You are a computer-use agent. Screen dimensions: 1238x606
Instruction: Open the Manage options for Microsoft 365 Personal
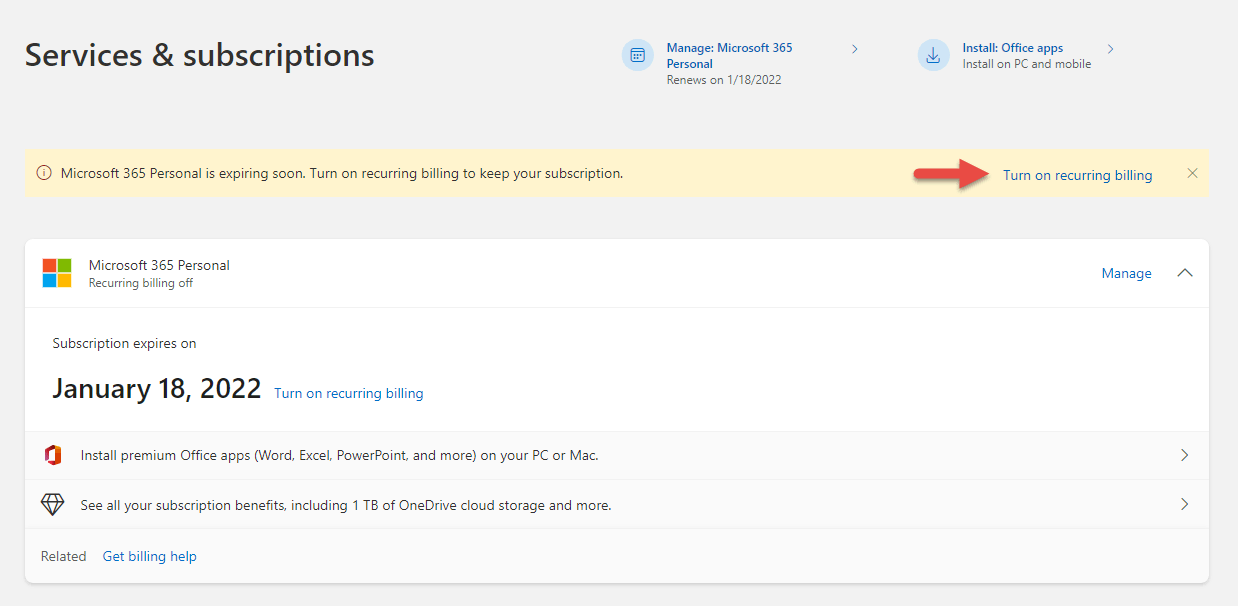click(x=1126, y=272)
